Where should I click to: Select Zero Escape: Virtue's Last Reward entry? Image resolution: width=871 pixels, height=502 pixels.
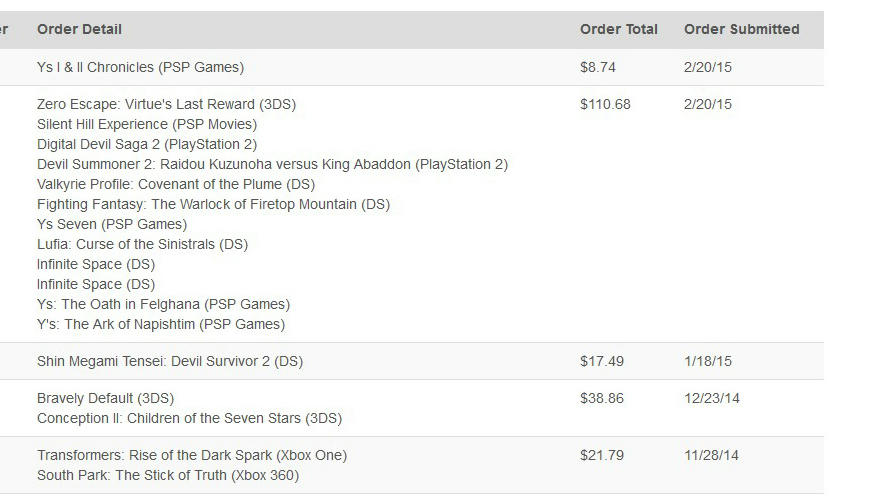(x=166, y=105)
